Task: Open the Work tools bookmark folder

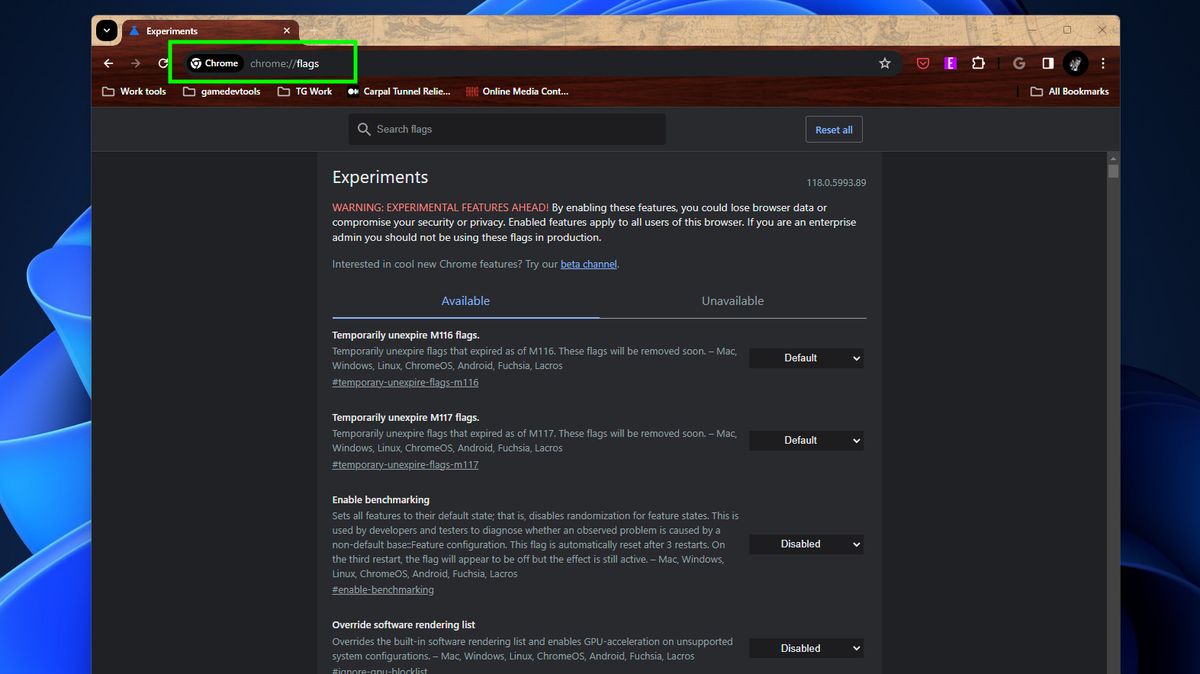Action: point(134,91)
